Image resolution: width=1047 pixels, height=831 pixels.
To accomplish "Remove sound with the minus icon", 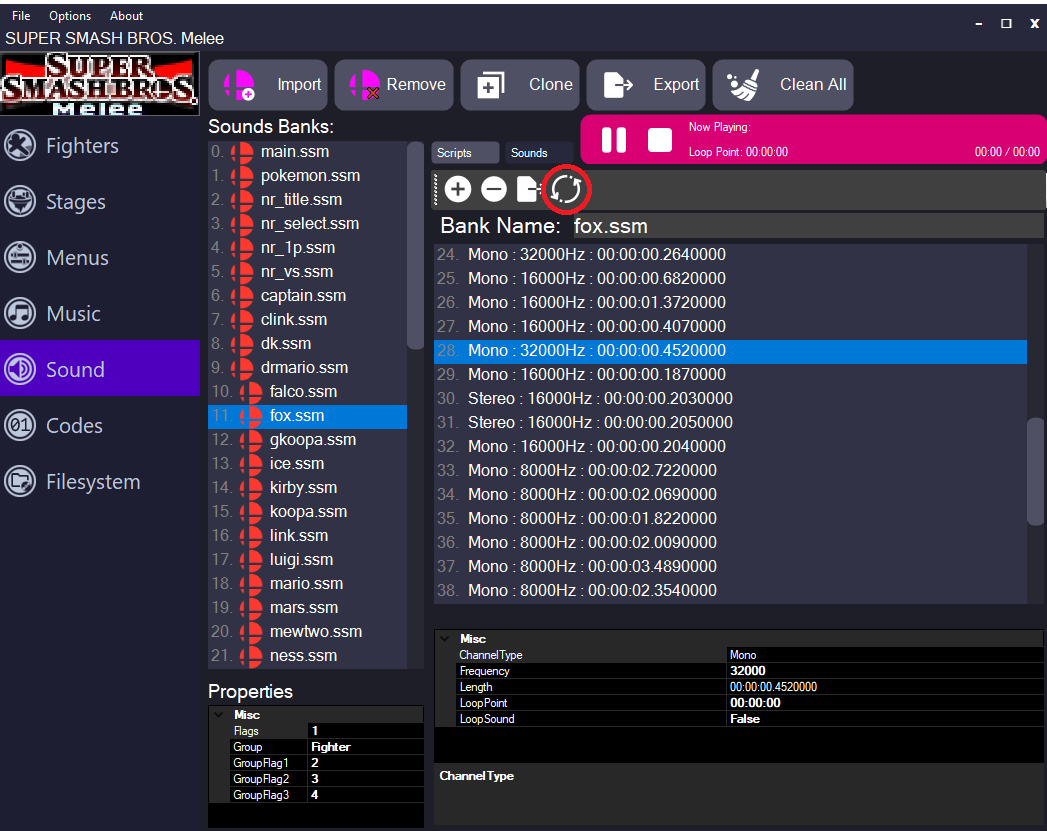I will (494, 190).
